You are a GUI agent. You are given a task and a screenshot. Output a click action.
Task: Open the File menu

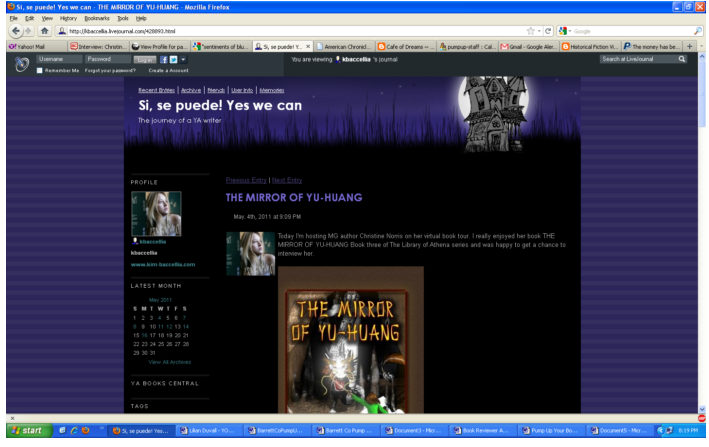(x=14, y=18)
